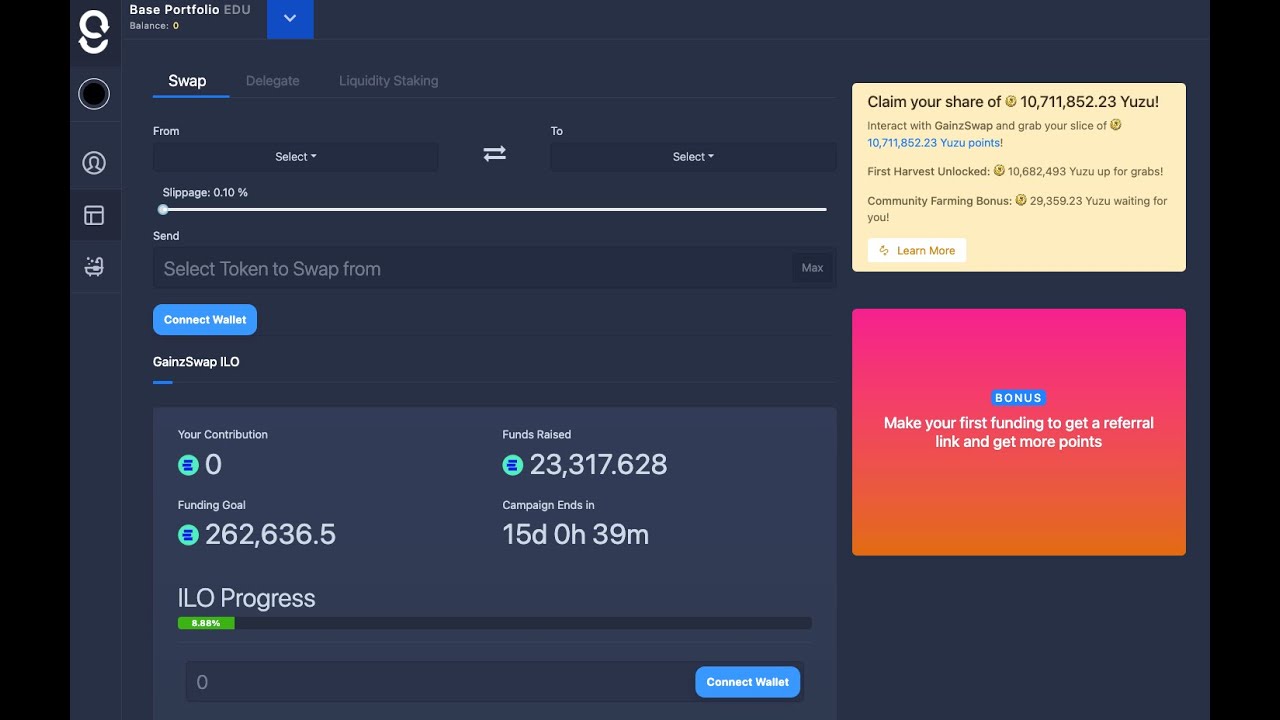This screenshot has width=1280, height=720.
Task: Select the GainzSwap ILO tab
Action: pyautogui.click(x=196, y=362)
